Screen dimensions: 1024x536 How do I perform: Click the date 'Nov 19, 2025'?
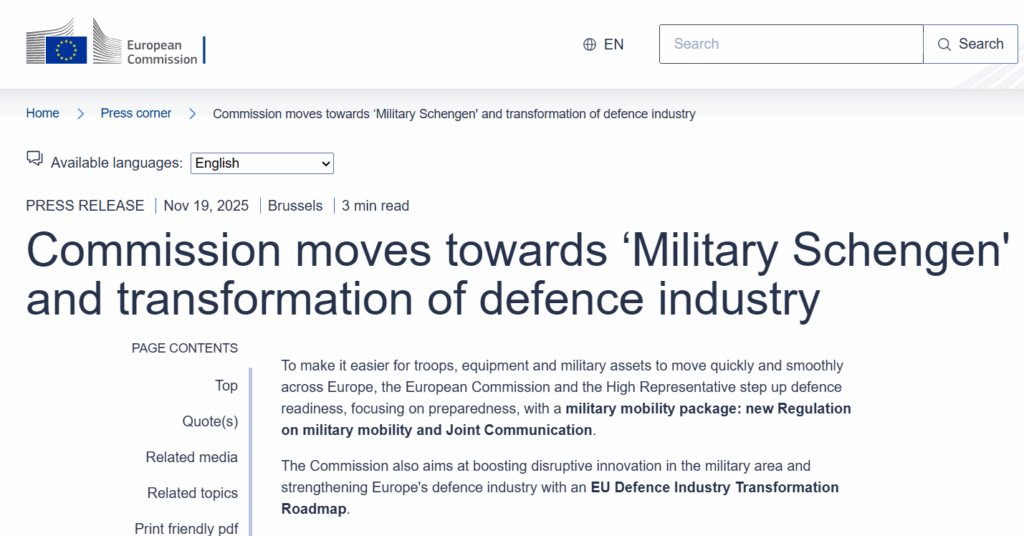[x=206, y=206]
